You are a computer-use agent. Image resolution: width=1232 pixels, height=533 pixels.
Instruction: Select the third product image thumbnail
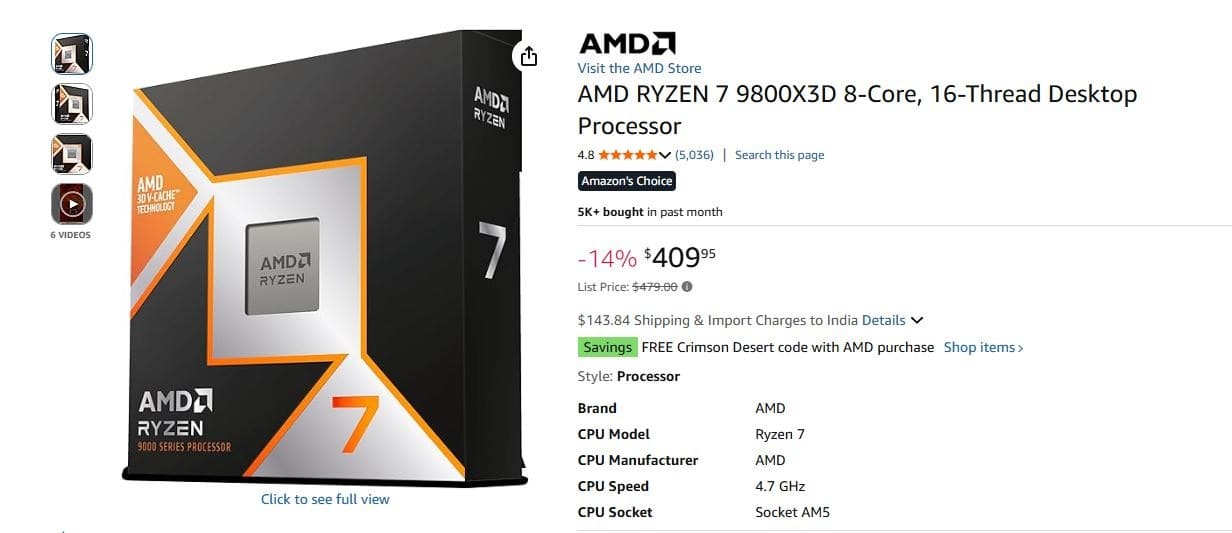pos(72,154)
